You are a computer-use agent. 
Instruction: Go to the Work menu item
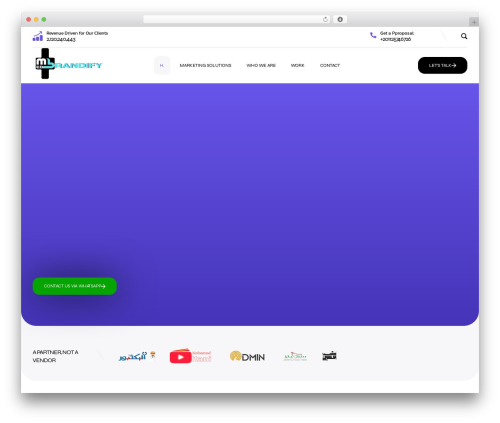[x=297, y=65]
